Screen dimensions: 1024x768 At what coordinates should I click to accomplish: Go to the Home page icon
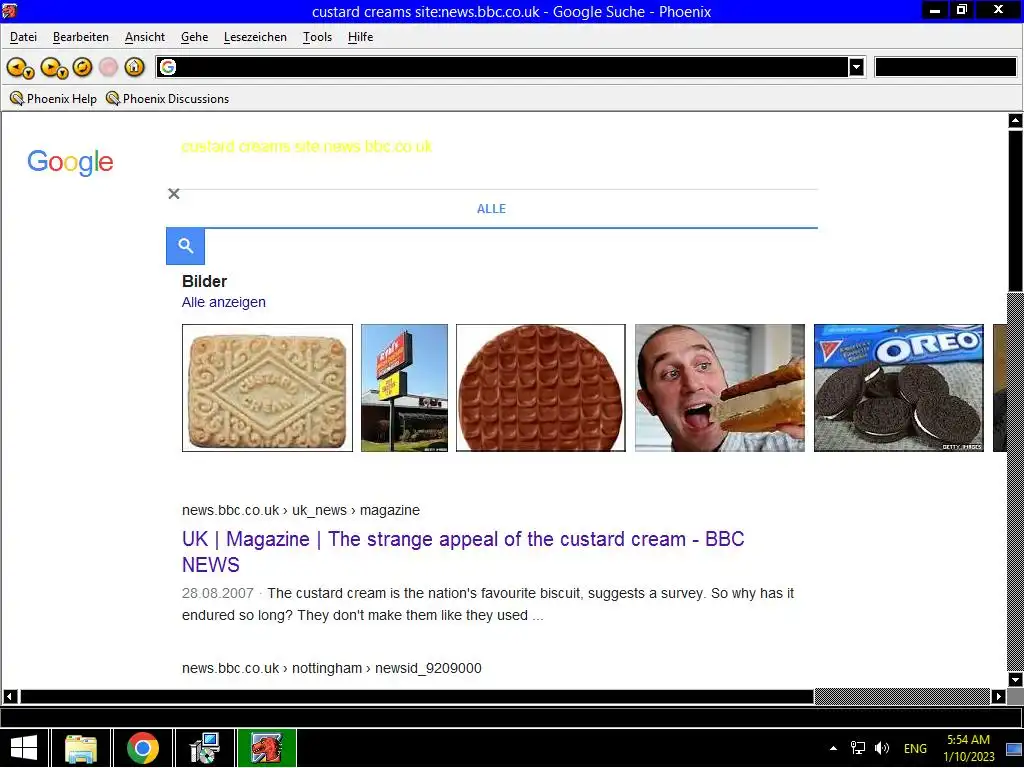[135, 67]
